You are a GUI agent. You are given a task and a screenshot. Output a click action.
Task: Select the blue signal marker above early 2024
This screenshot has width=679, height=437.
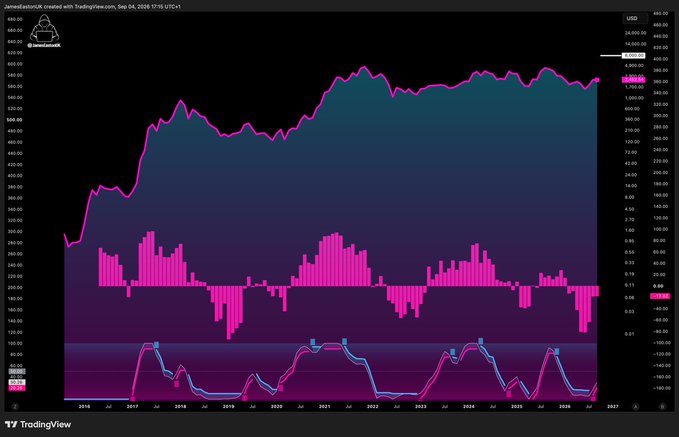480,341
